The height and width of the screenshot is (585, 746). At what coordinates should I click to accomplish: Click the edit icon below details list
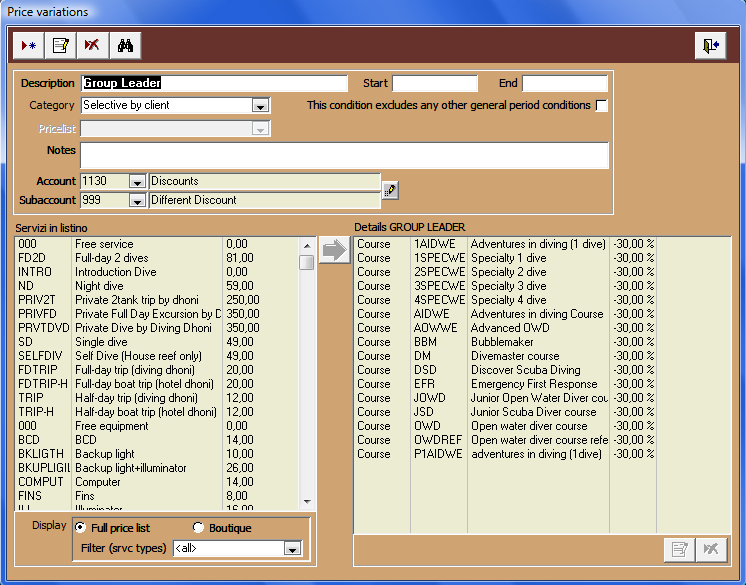tap(679, 549)
